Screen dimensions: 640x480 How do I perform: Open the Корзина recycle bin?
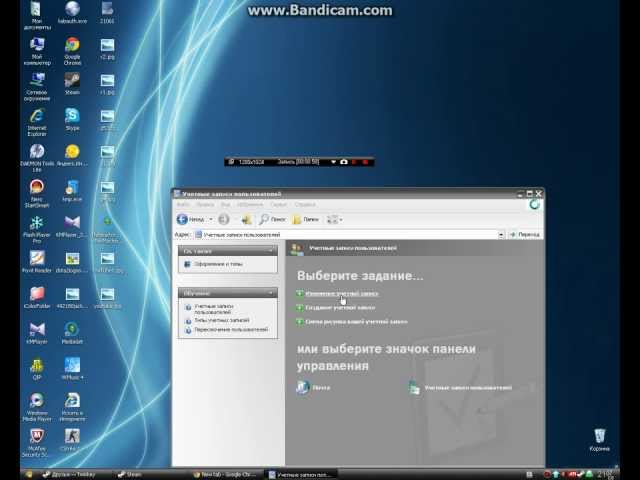click(x=599, y=440)
